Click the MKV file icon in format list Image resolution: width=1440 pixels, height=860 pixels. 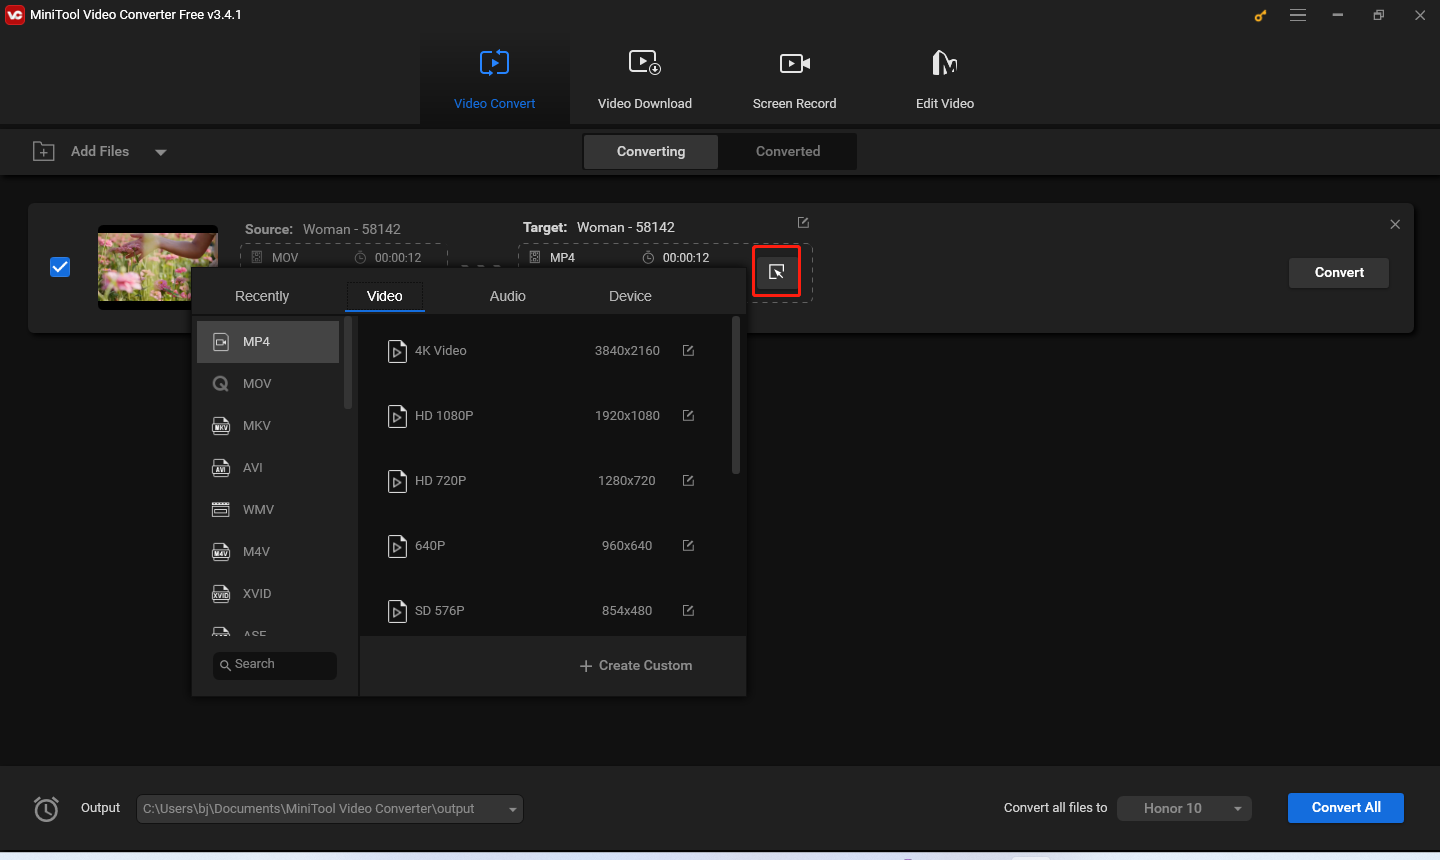click(x=221, y=426)
